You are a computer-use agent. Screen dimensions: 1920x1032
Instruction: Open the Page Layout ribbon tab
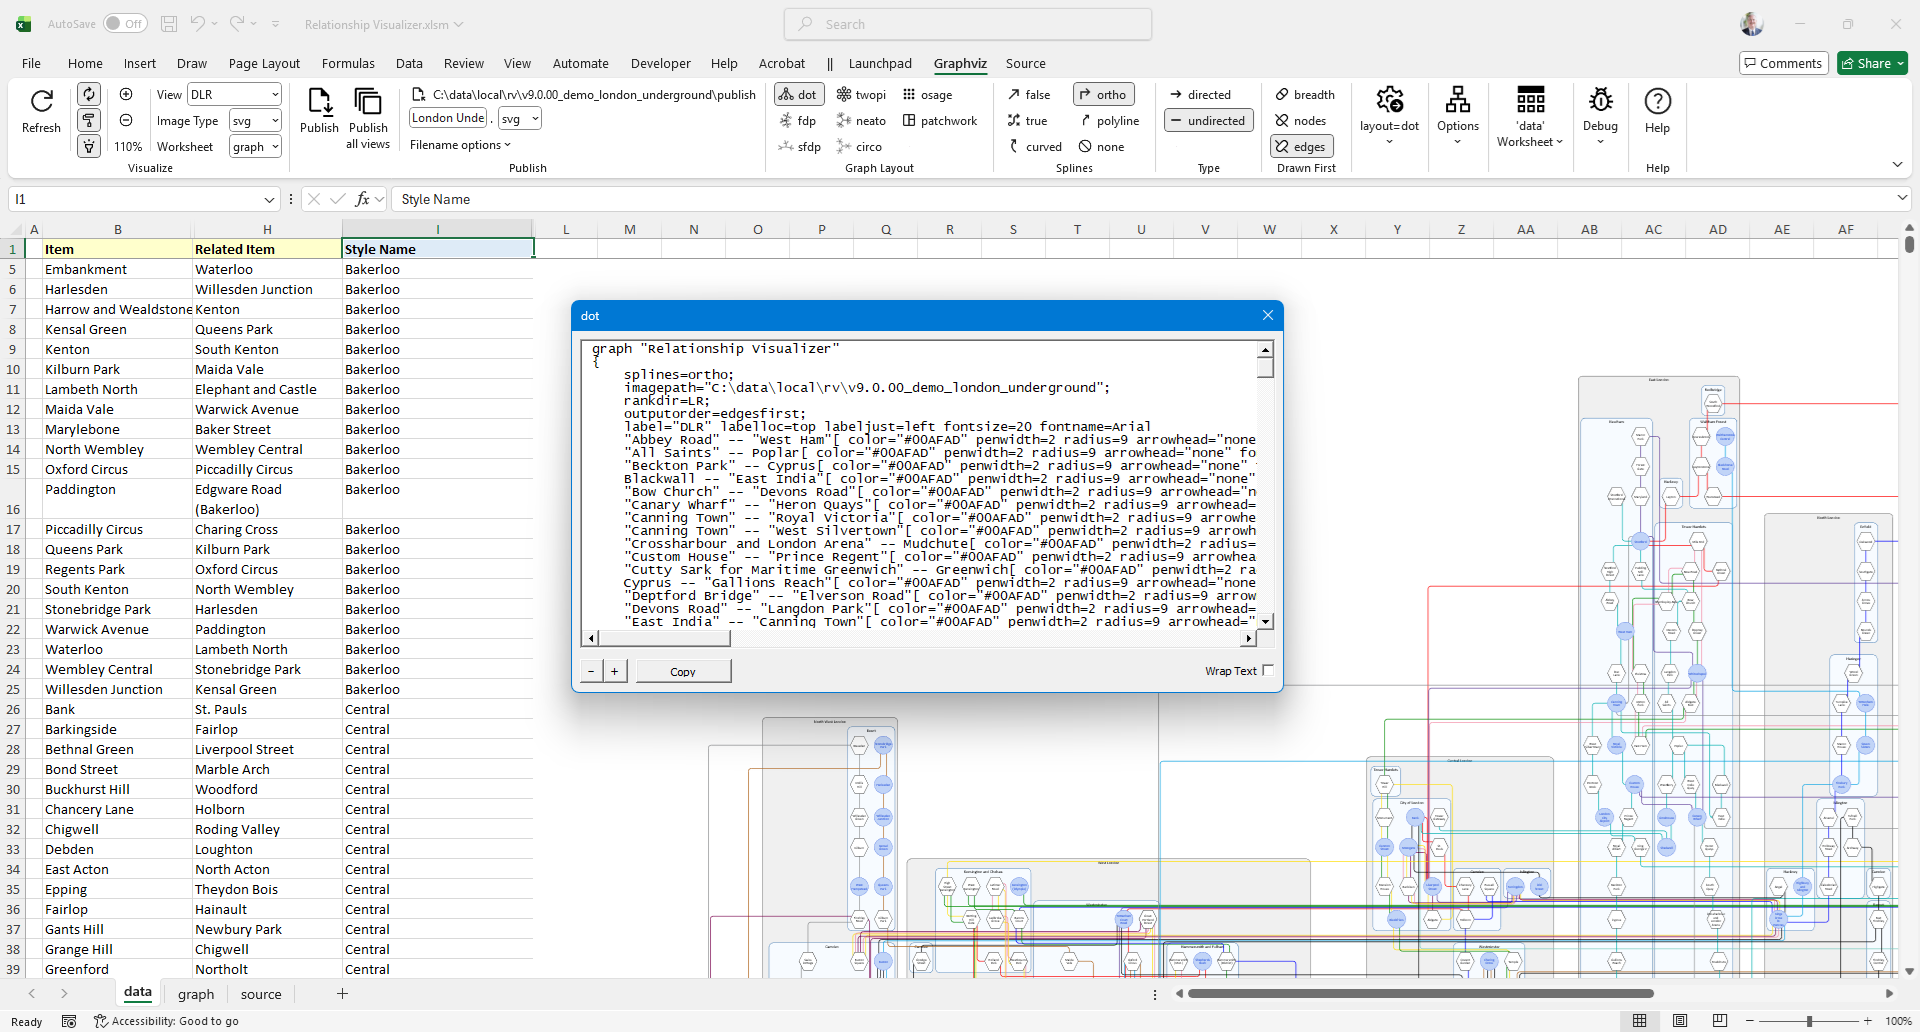point(264,63)
